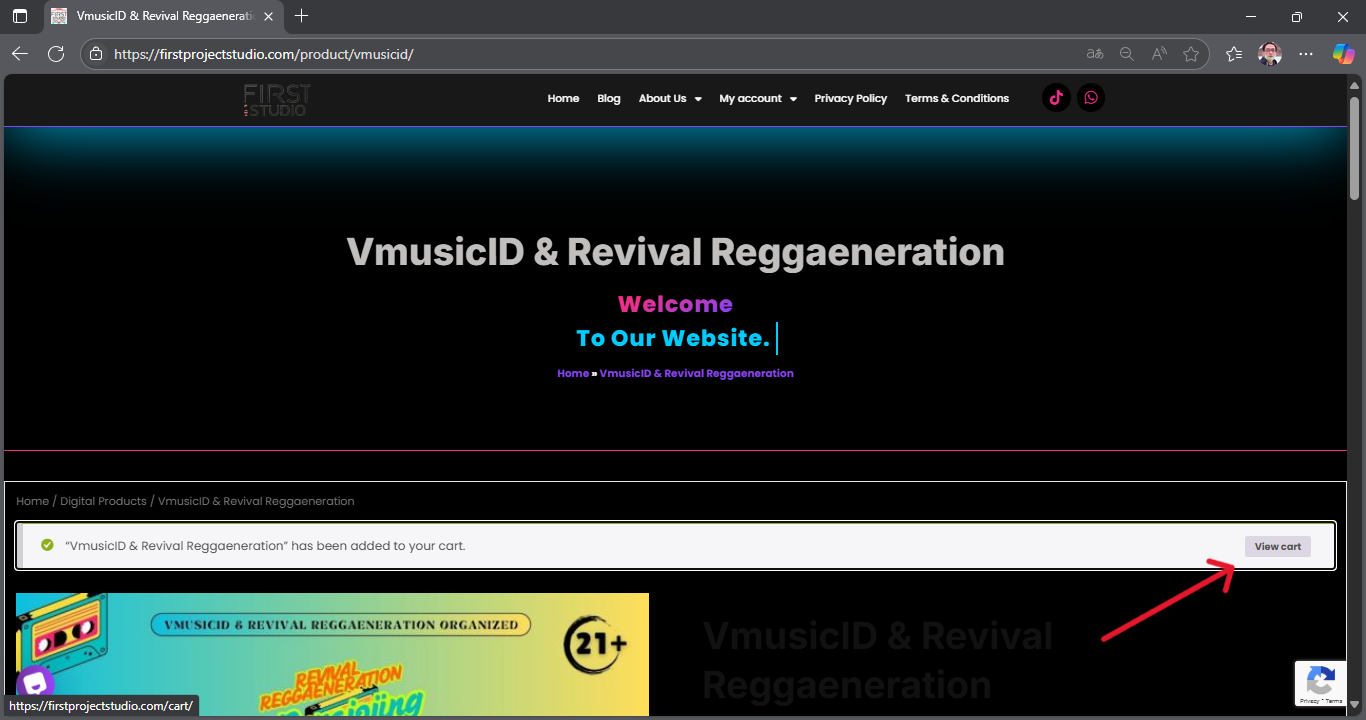
Task: Reload the page with refresh icon
Action: click(x=56, y=54)
